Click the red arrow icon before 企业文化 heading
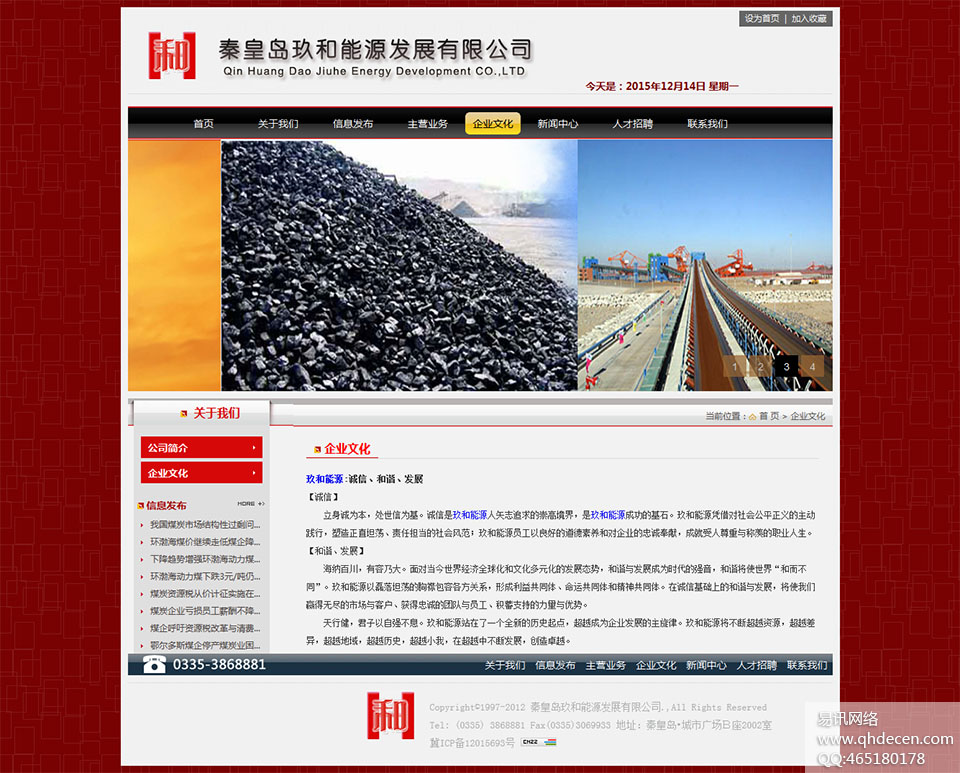The height and width of the screenshot is (773, 960). 316,449
